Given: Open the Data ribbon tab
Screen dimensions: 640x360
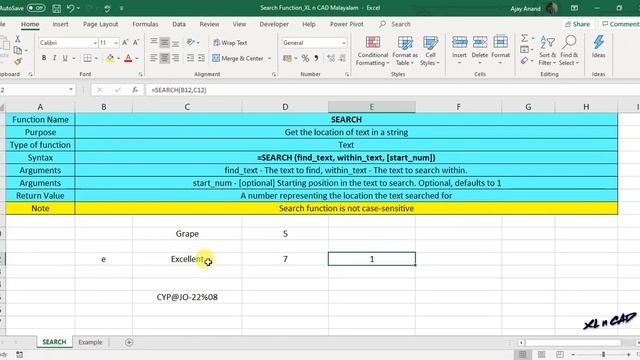Looking at the screenshot, I should [x=179, y=24].
